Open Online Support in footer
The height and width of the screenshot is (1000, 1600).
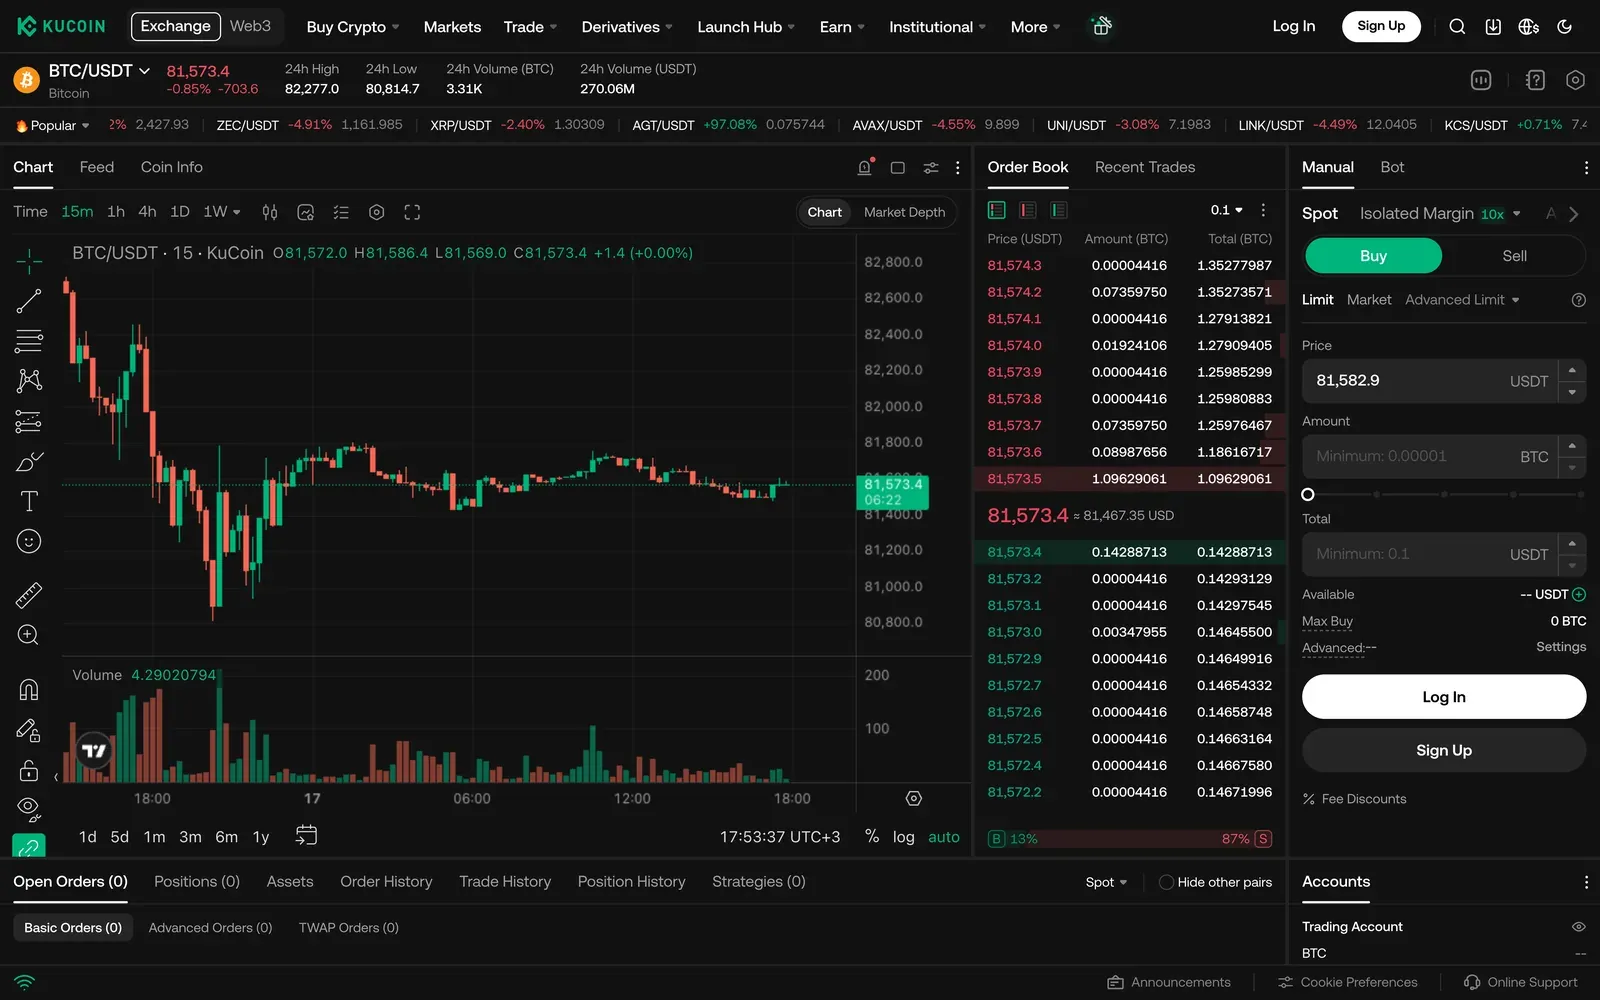[1521, 982]
